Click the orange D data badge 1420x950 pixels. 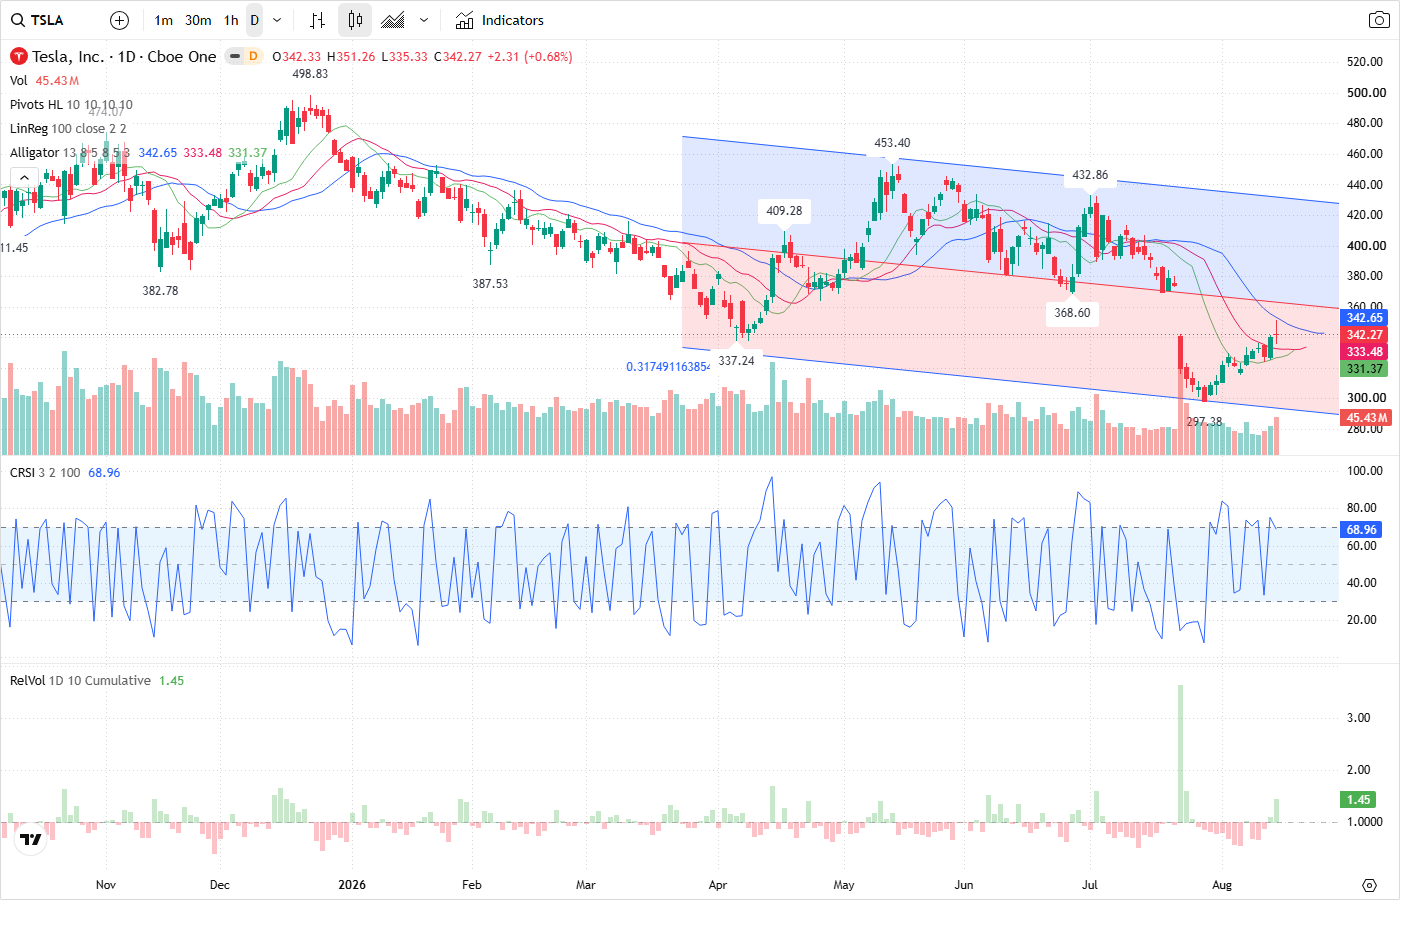tap(253, 57)
